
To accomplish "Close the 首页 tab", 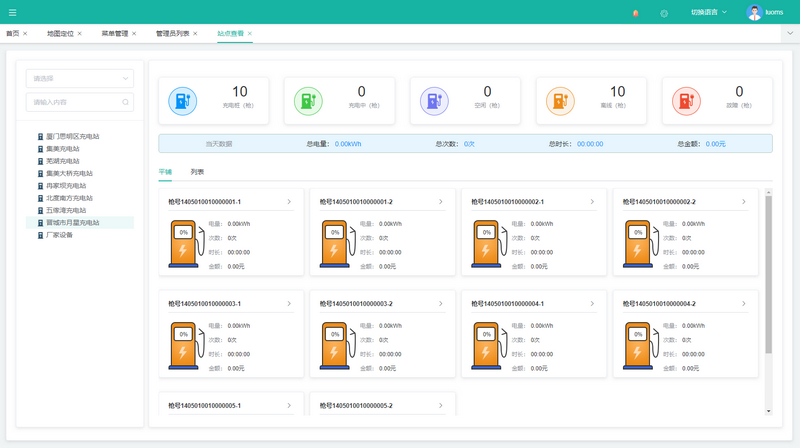I will click(x=25, y=34).
